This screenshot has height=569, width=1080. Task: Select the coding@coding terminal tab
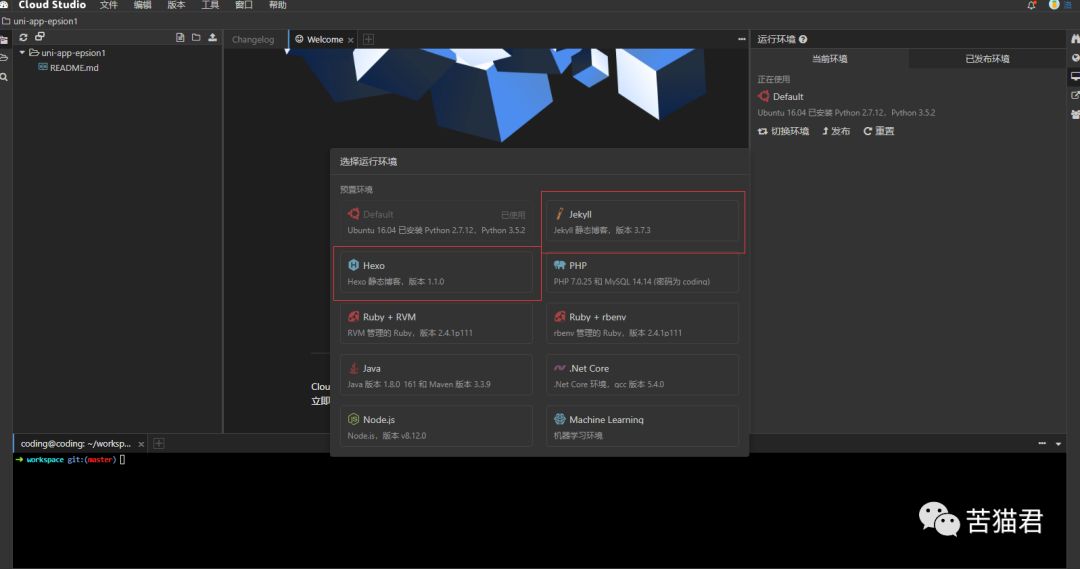75,444
